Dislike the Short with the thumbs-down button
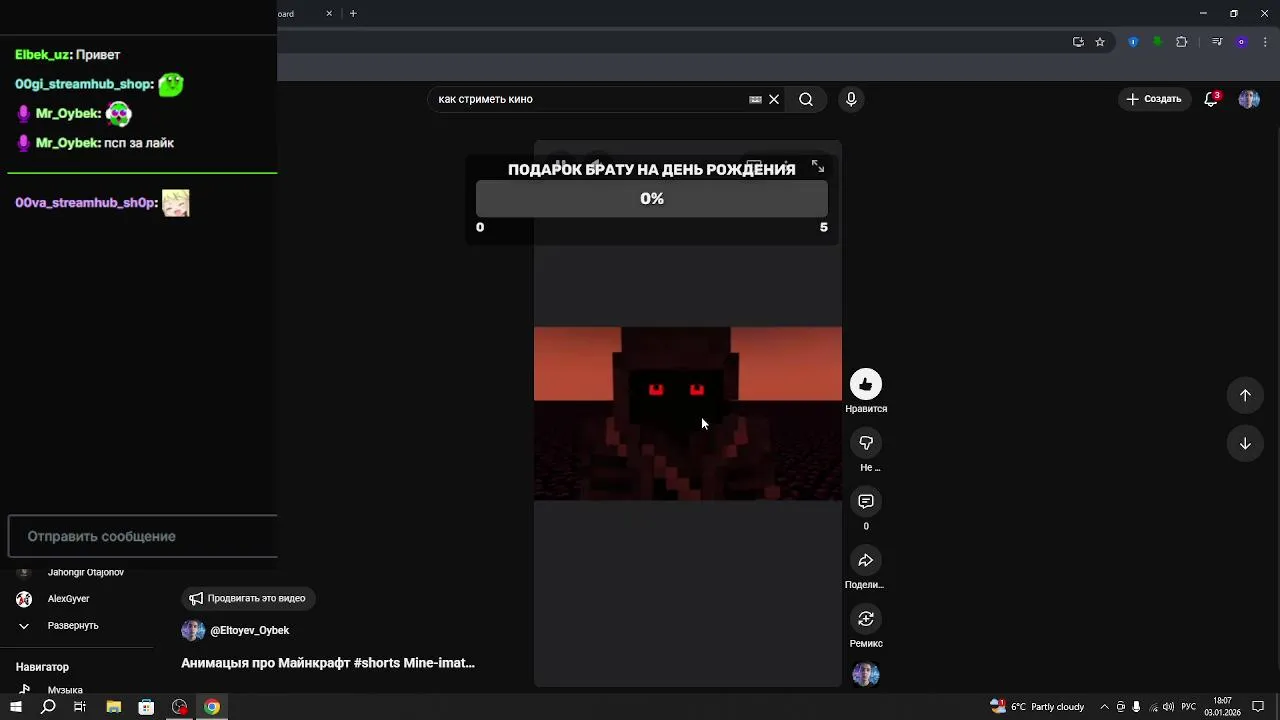 866,443
